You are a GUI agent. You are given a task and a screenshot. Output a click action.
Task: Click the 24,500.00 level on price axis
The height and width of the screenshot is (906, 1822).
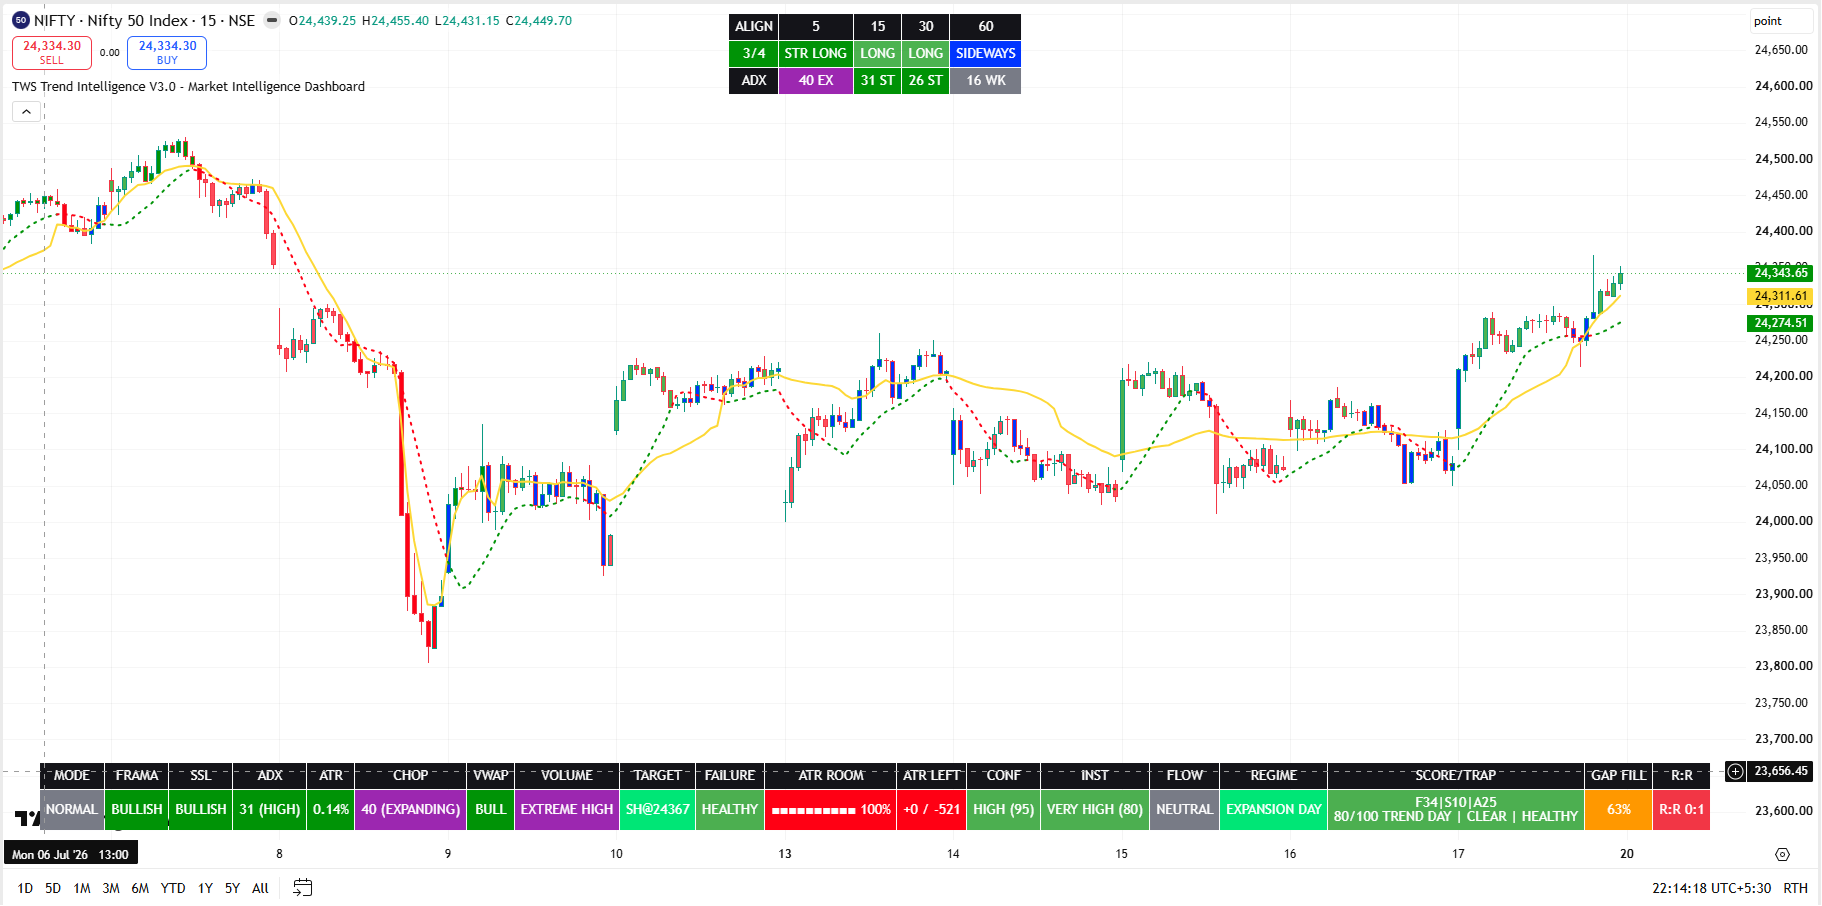pyautogui.click(x=1784, y=158)
